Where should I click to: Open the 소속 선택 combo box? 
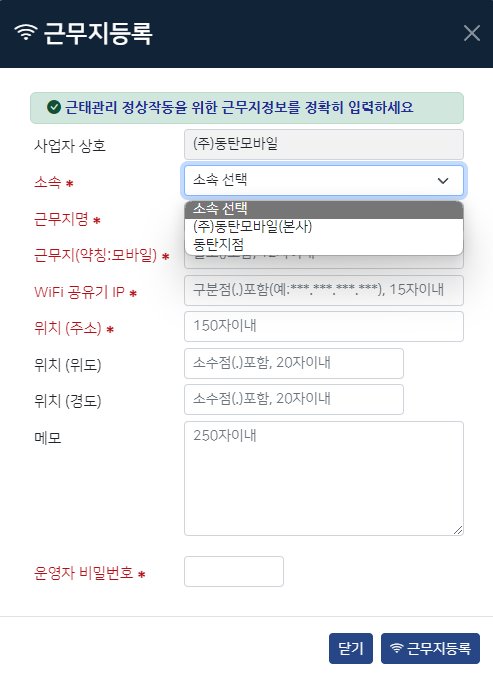tap(324, 180)
